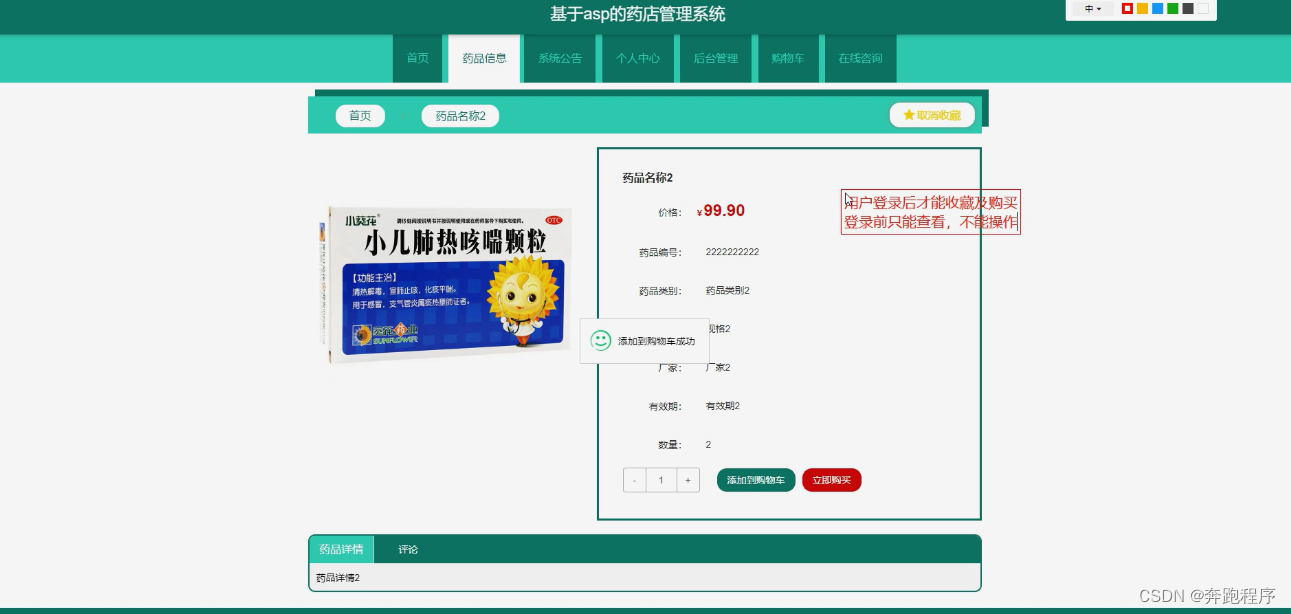
Task: Increase quantity with the plus button
Action: (688, 481)
